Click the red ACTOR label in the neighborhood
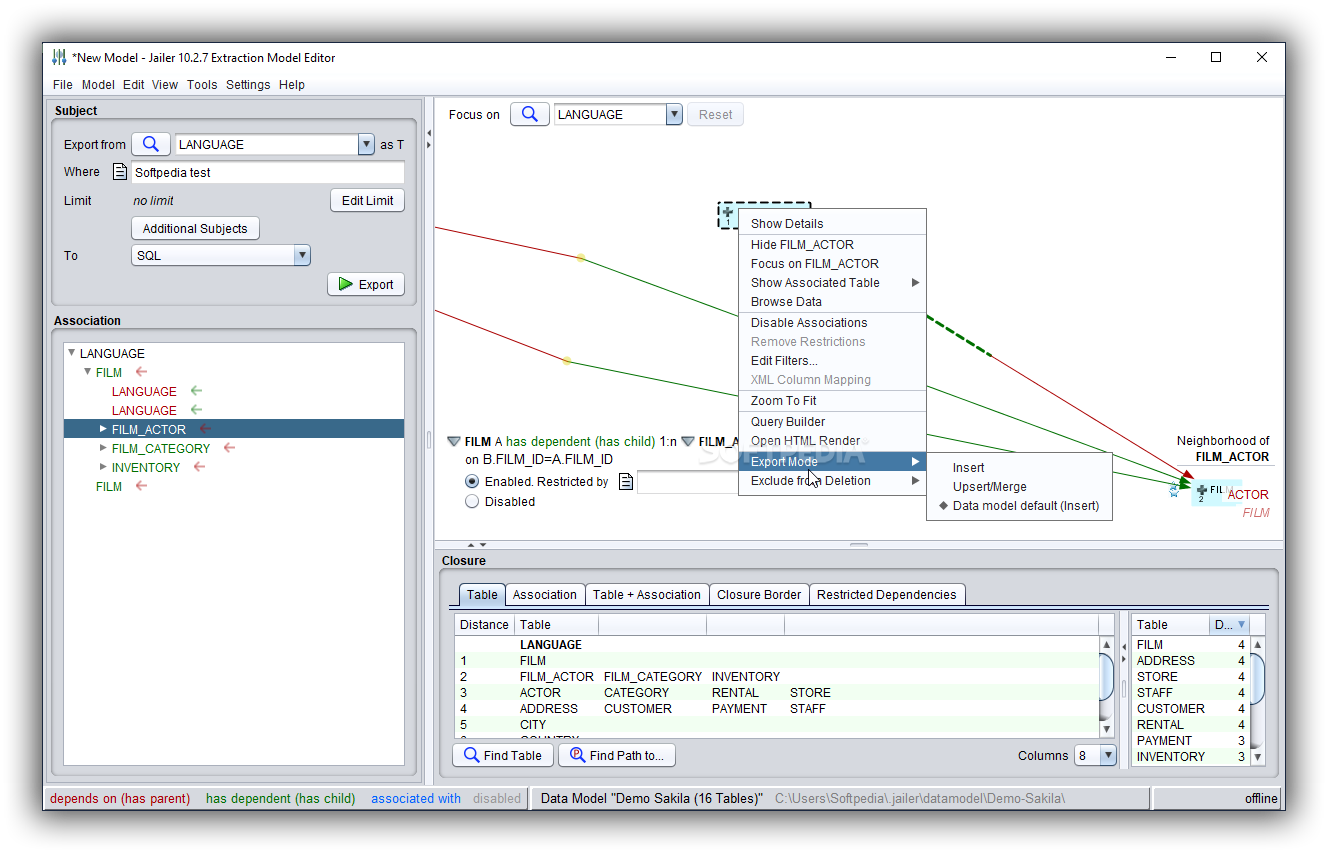The width and height of the screenshot is (1328, 853). coord(1247,494)
